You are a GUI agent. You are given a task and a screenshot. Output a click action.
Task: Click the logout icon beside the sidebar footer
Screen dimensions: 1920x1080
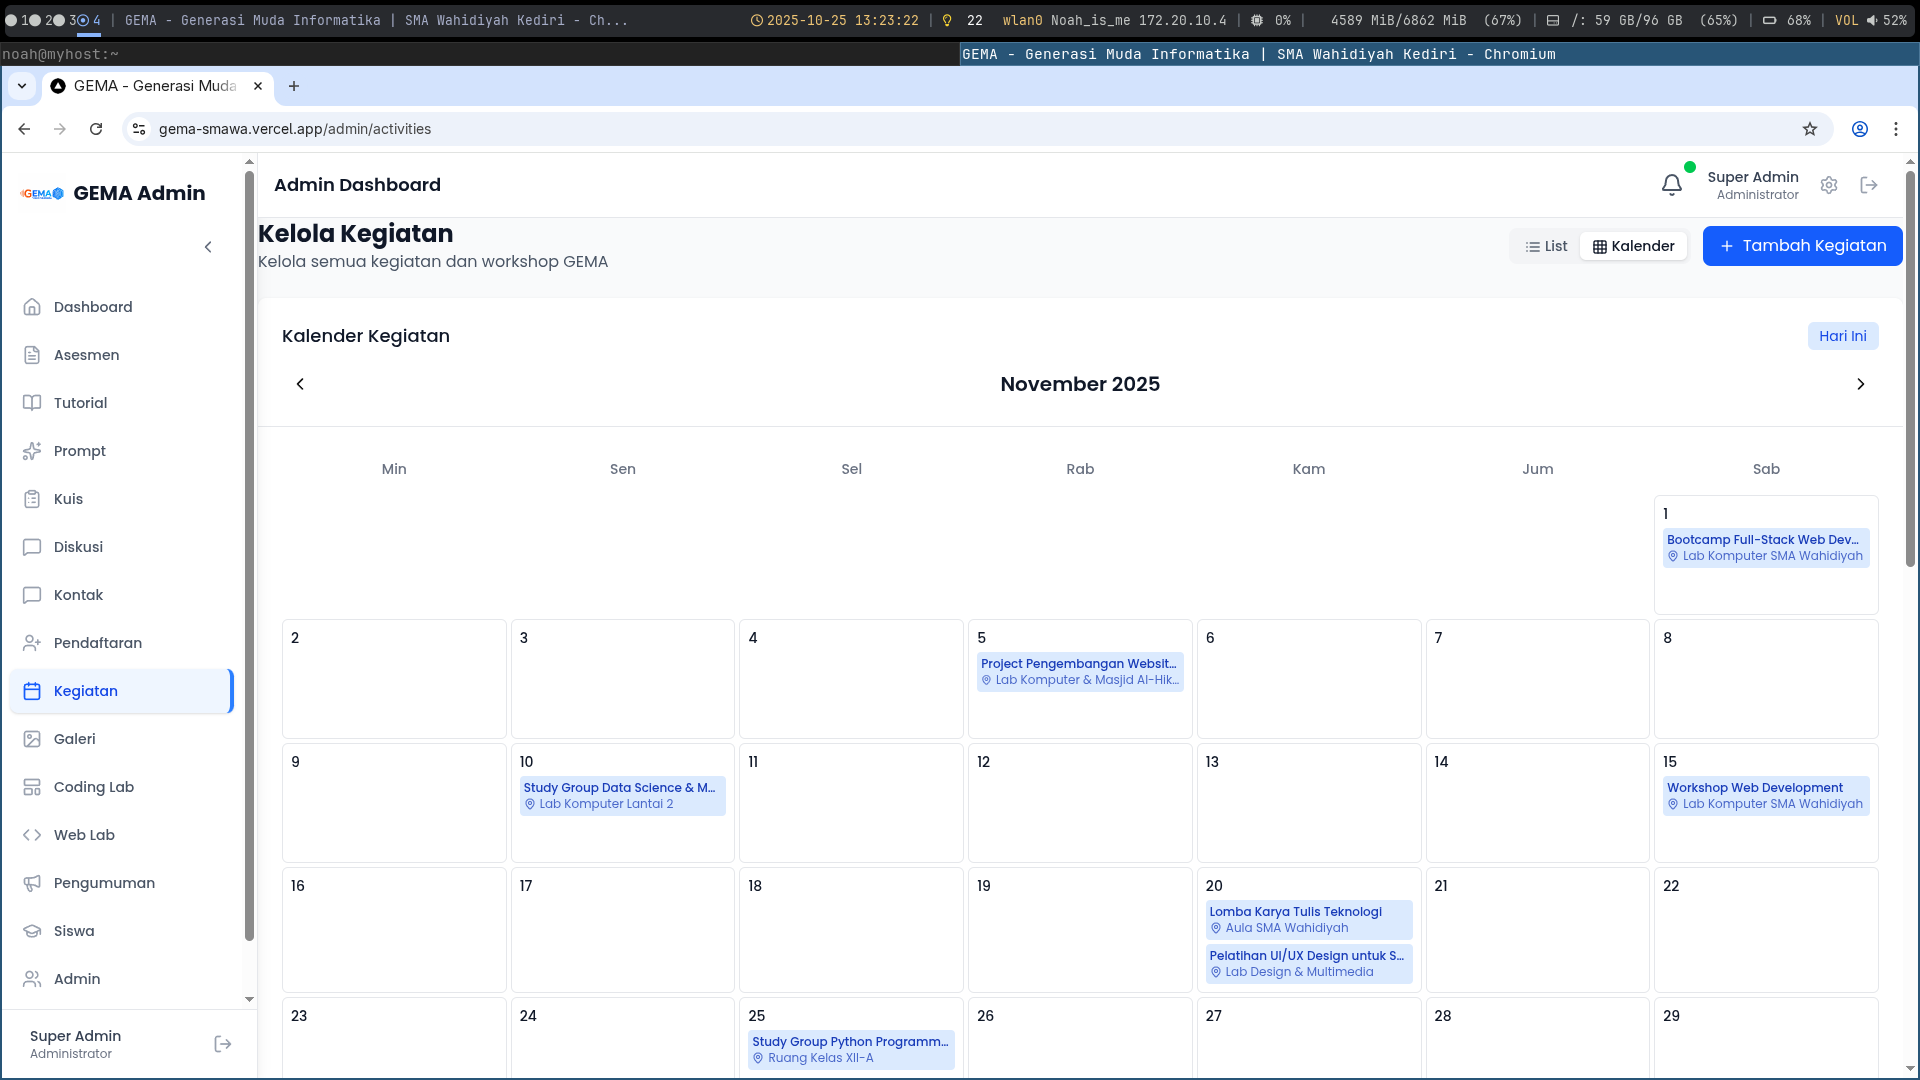click(223, 1044)
